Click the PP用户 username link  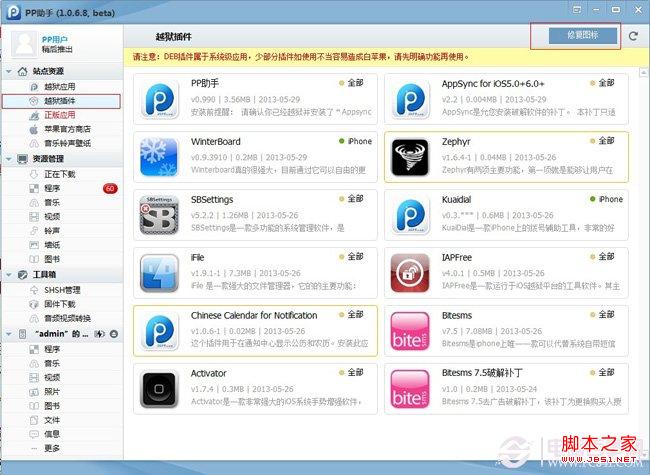tap(55, 39)
